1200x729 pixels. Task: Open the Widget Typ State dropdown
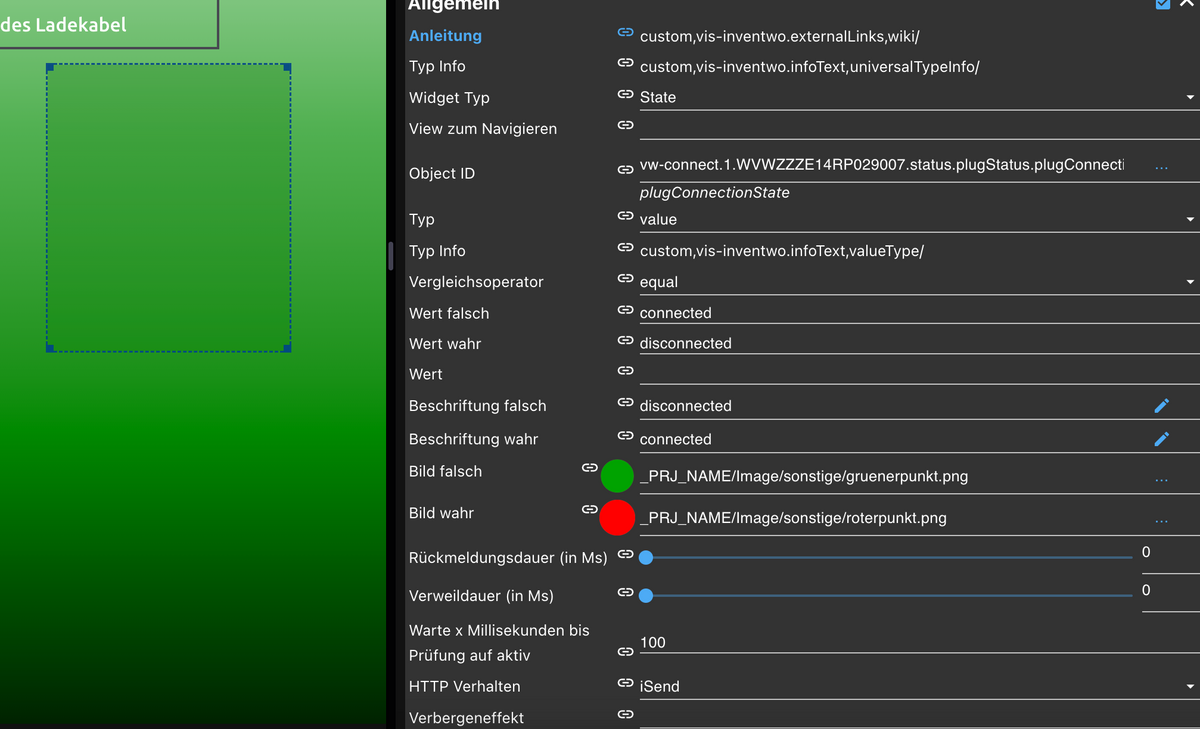[x=917, y=97]
